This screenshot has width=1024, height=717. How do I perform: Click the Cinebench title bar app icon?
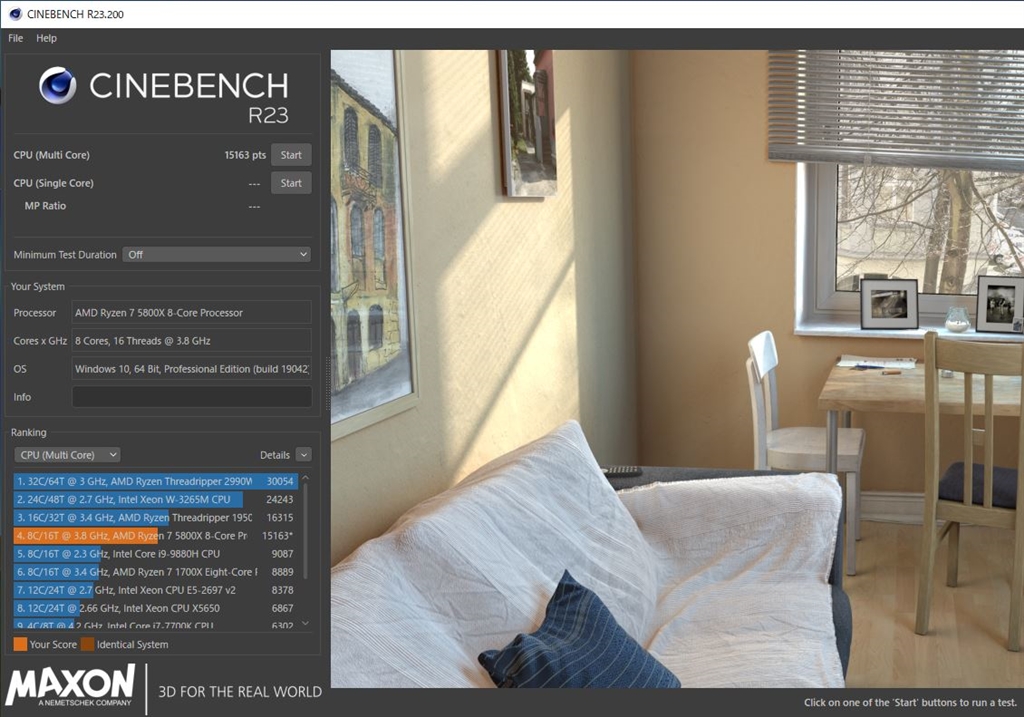(15, 14)
